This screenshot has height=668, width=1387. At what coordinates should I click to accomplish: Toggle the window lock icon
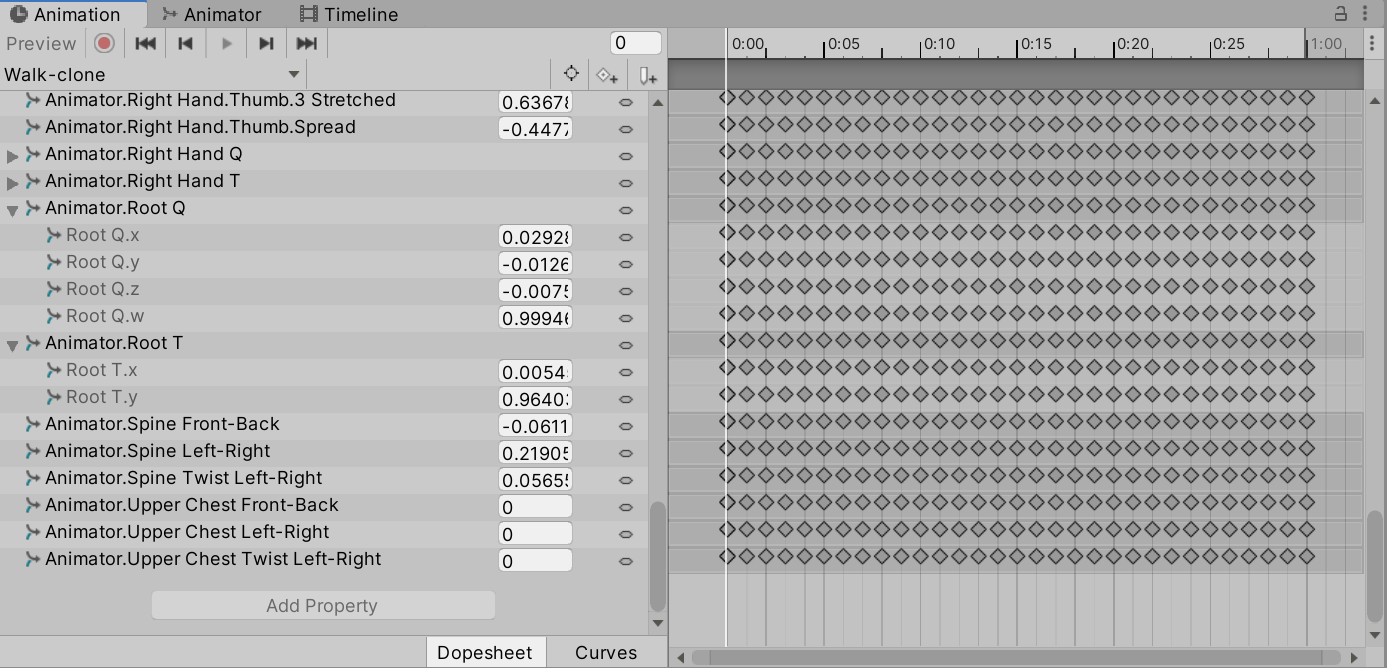[x=1341, y=13]
